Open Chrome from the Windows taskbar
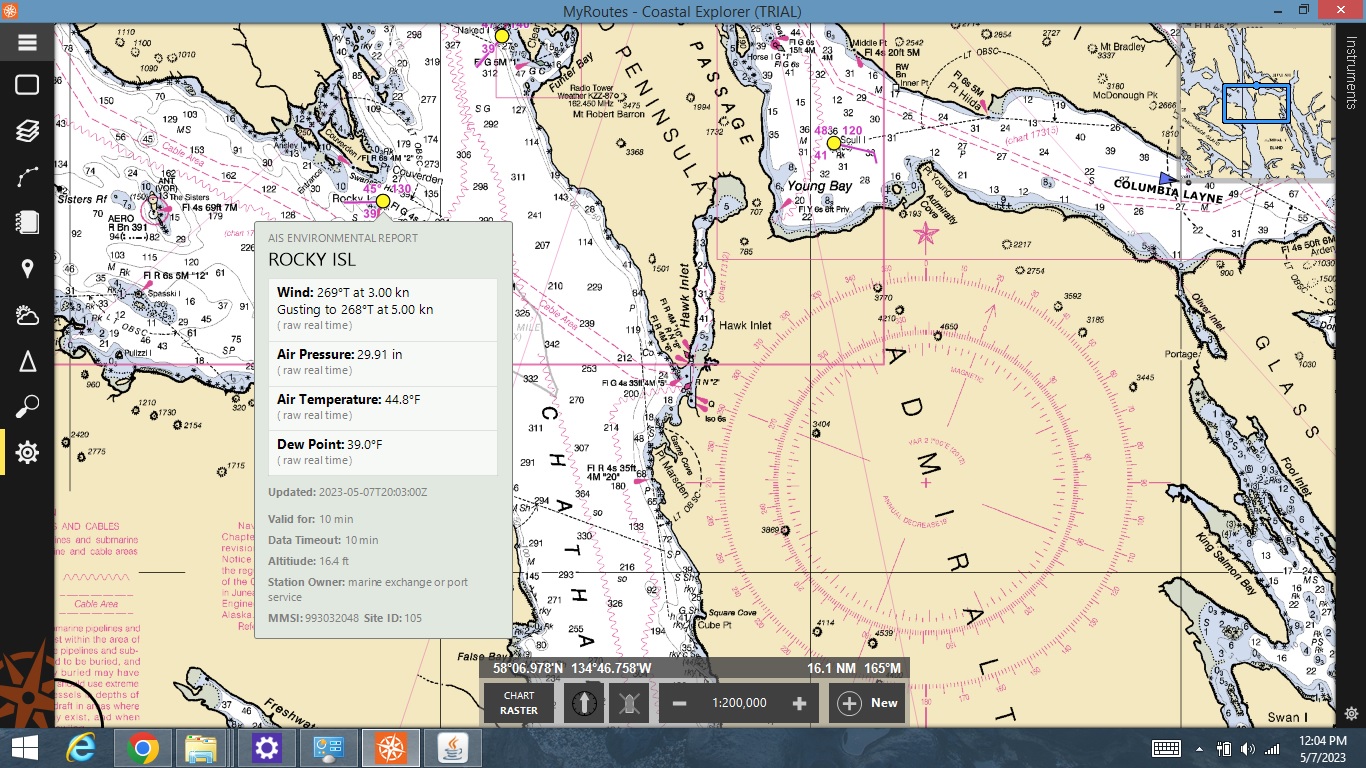 click(142, 747)
